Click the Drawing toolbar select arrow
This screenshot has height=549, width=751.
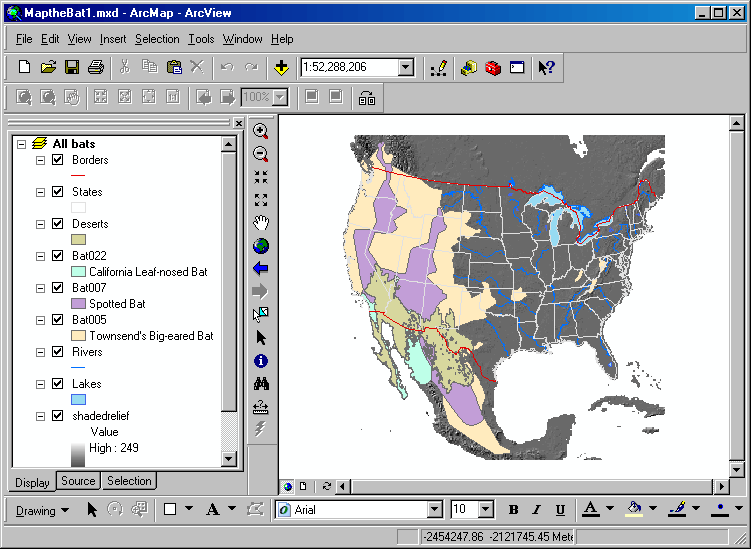click(92, 510)
